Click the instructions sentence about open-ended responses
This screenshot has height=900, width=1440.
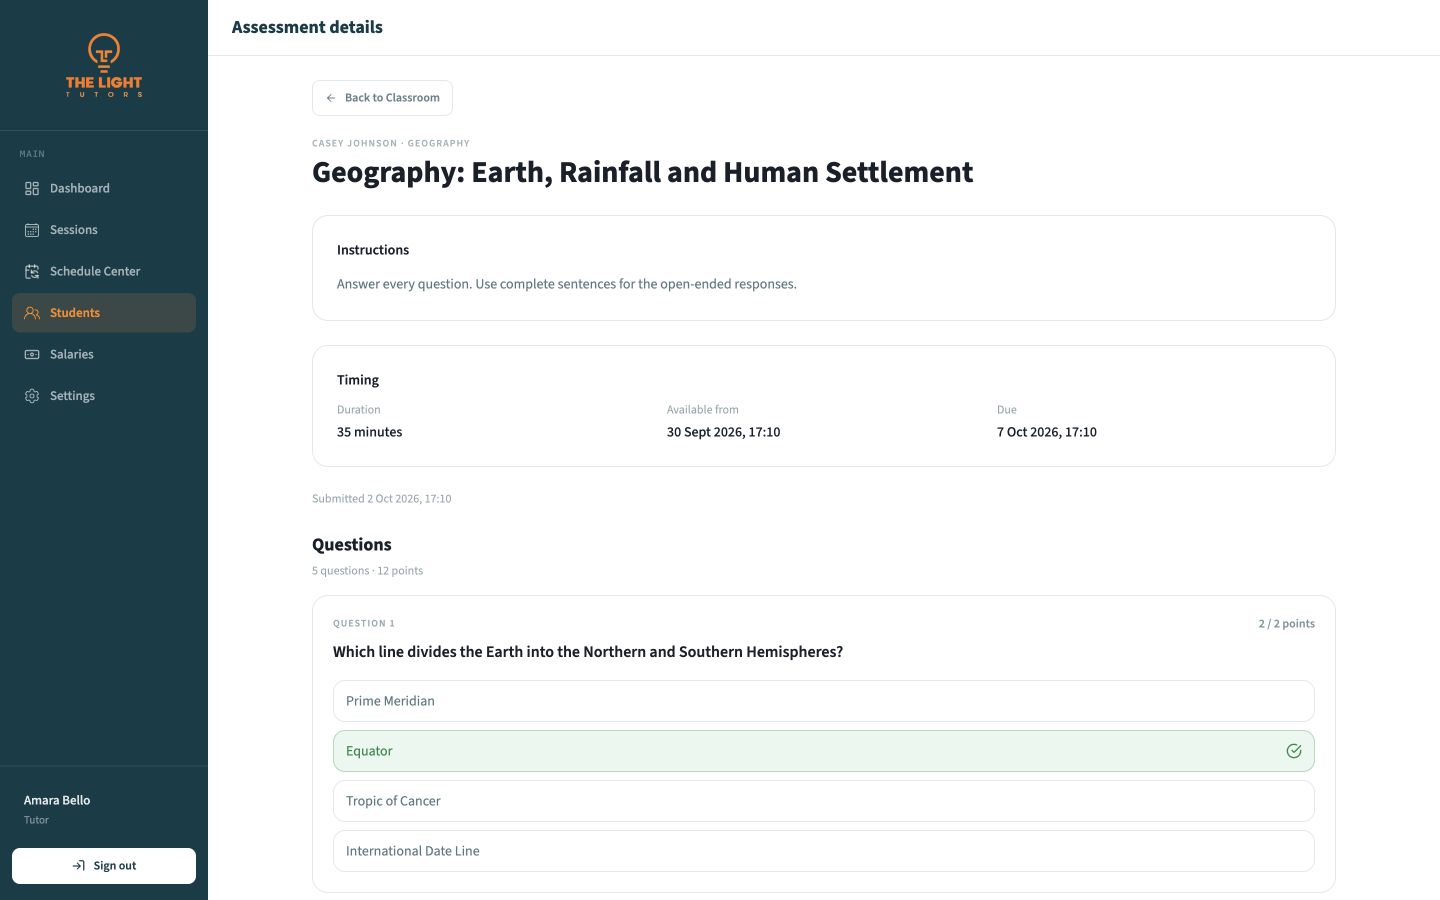coord(567,284)
